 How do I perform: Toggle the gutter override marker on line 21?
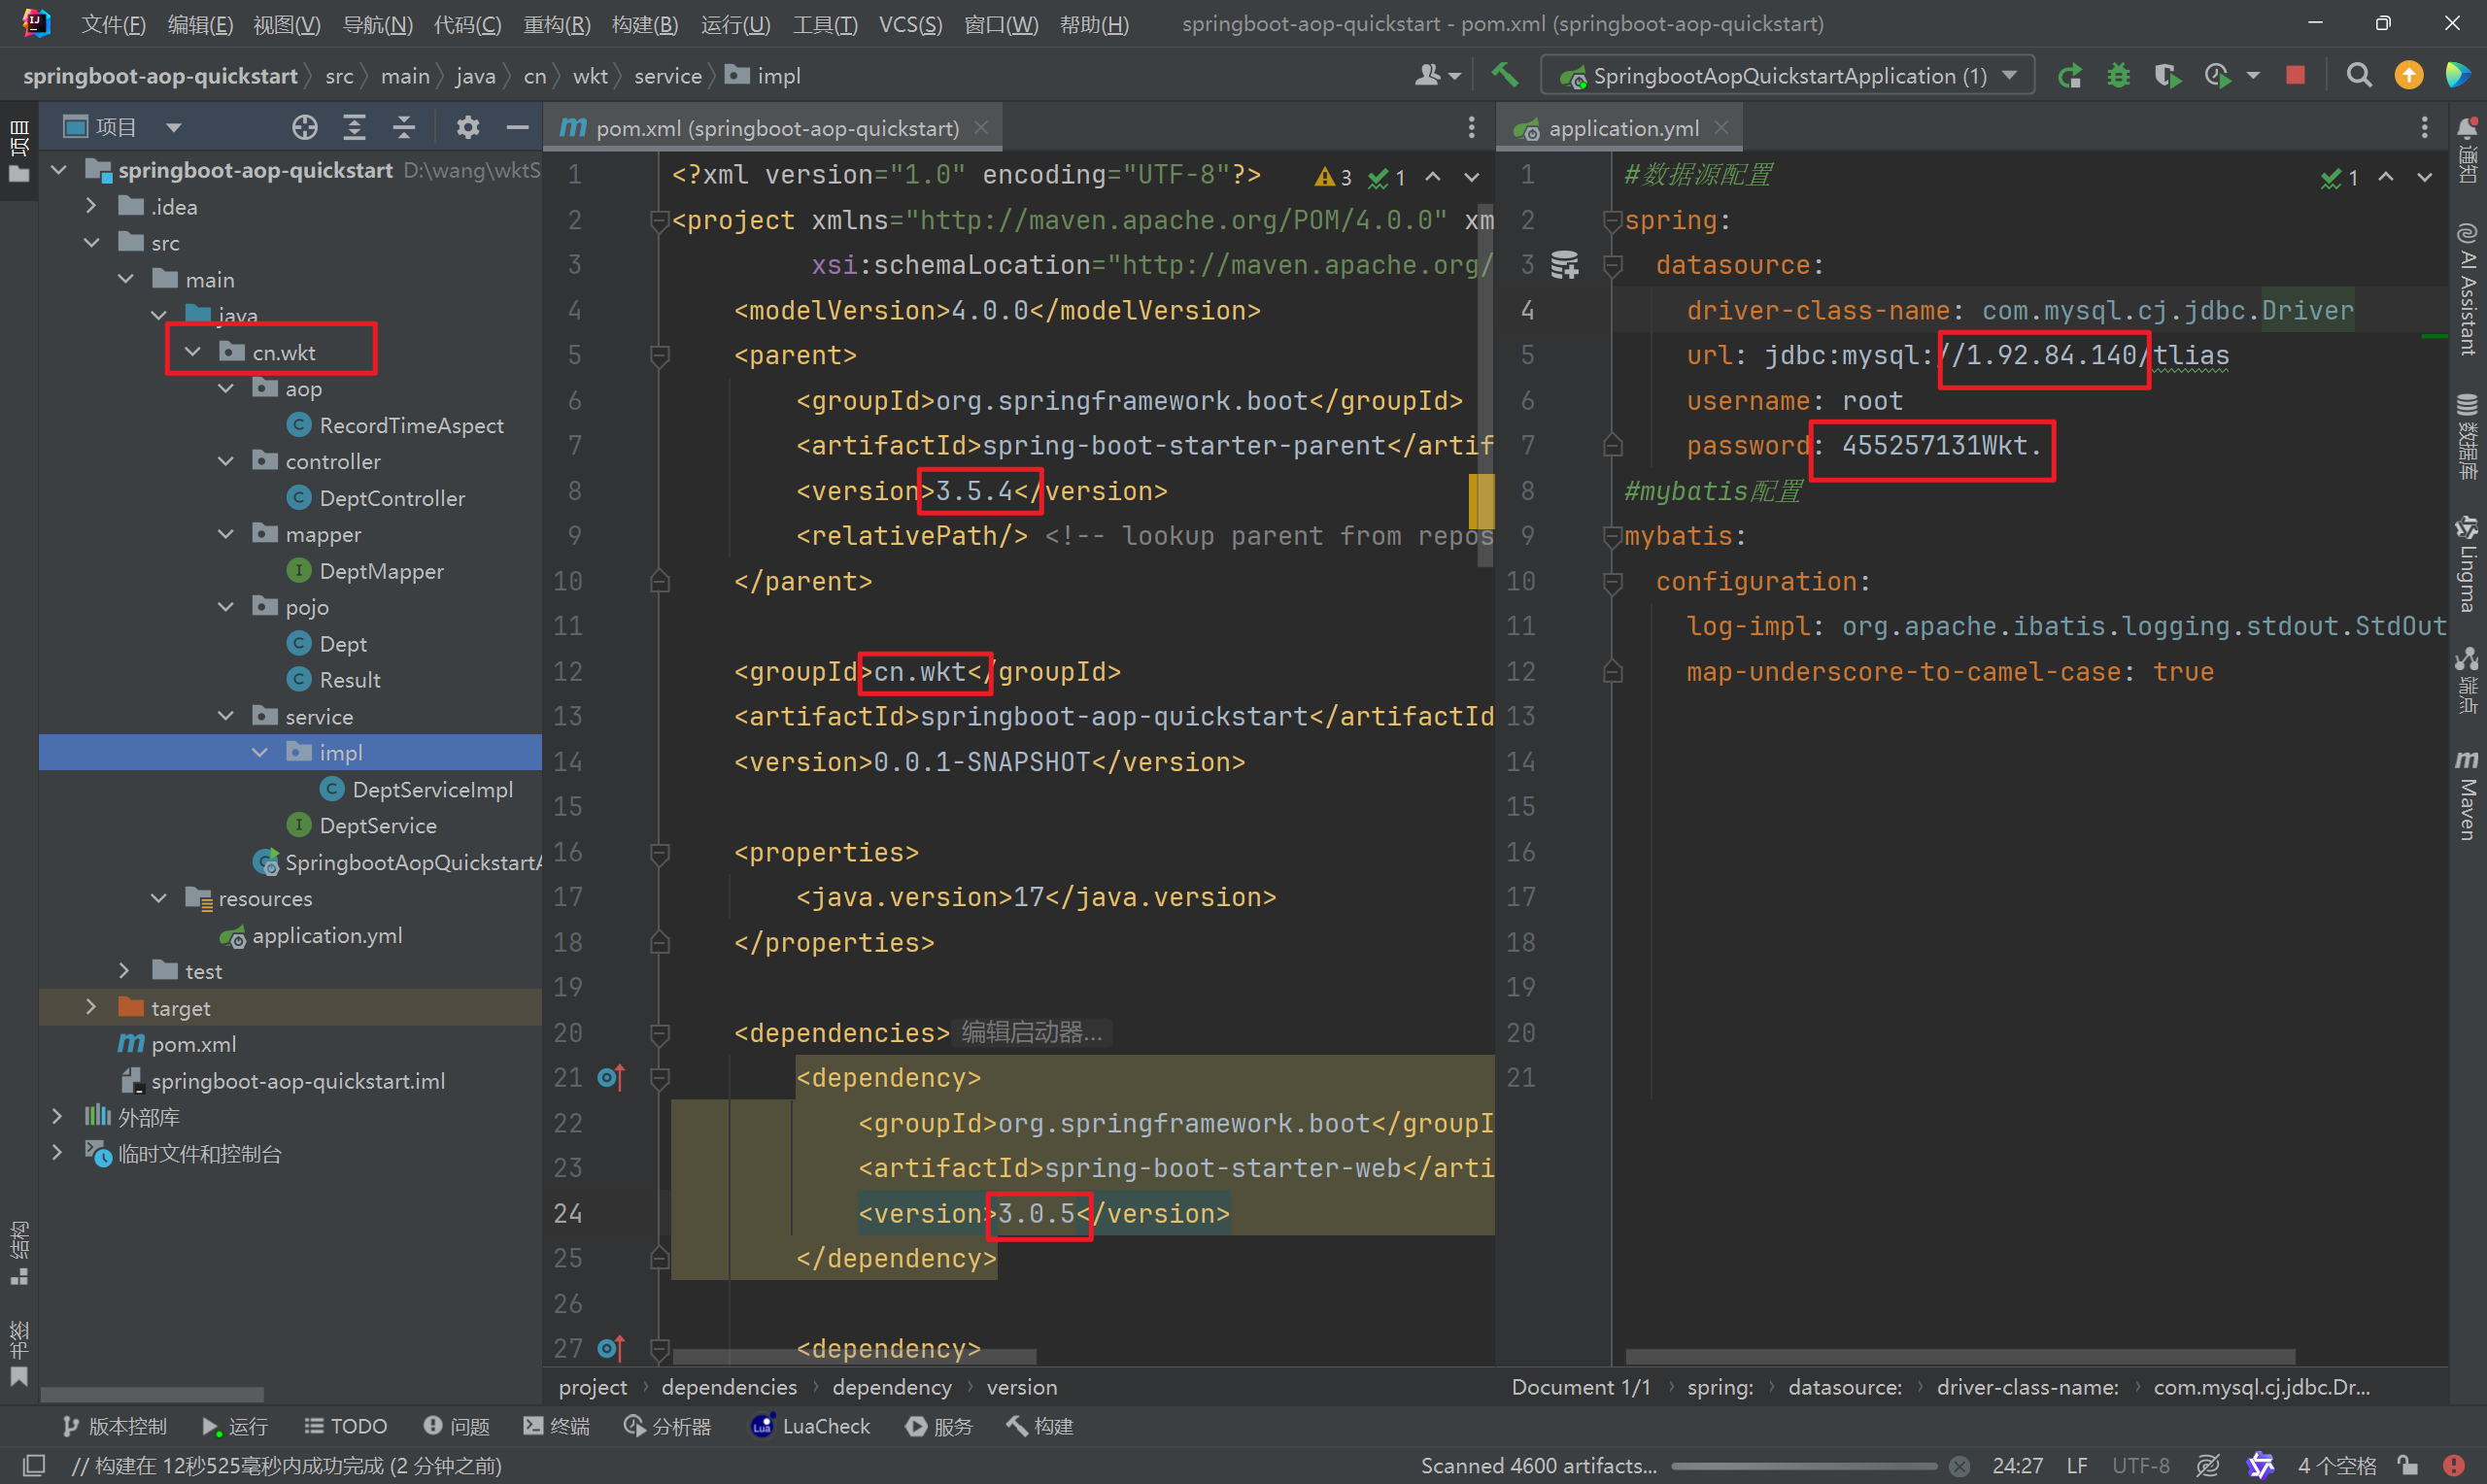coord(610,1078)
